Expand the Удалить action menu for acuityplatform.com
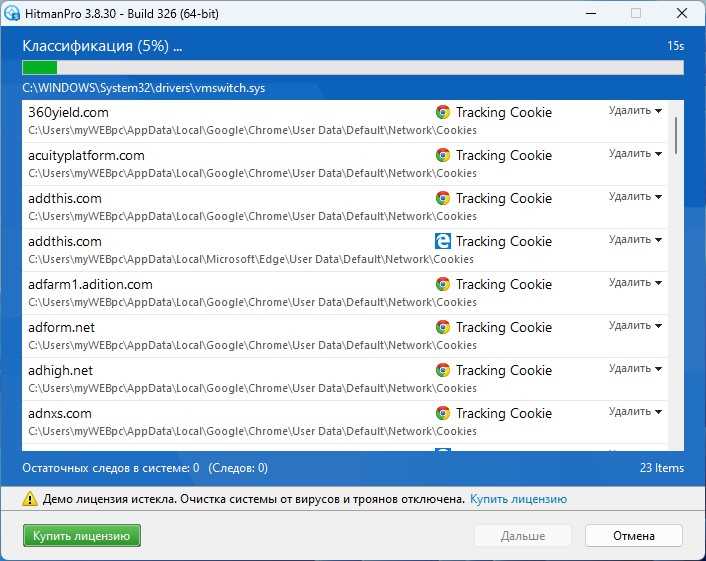This screenshot has width=706, height=561. point(635,154)
